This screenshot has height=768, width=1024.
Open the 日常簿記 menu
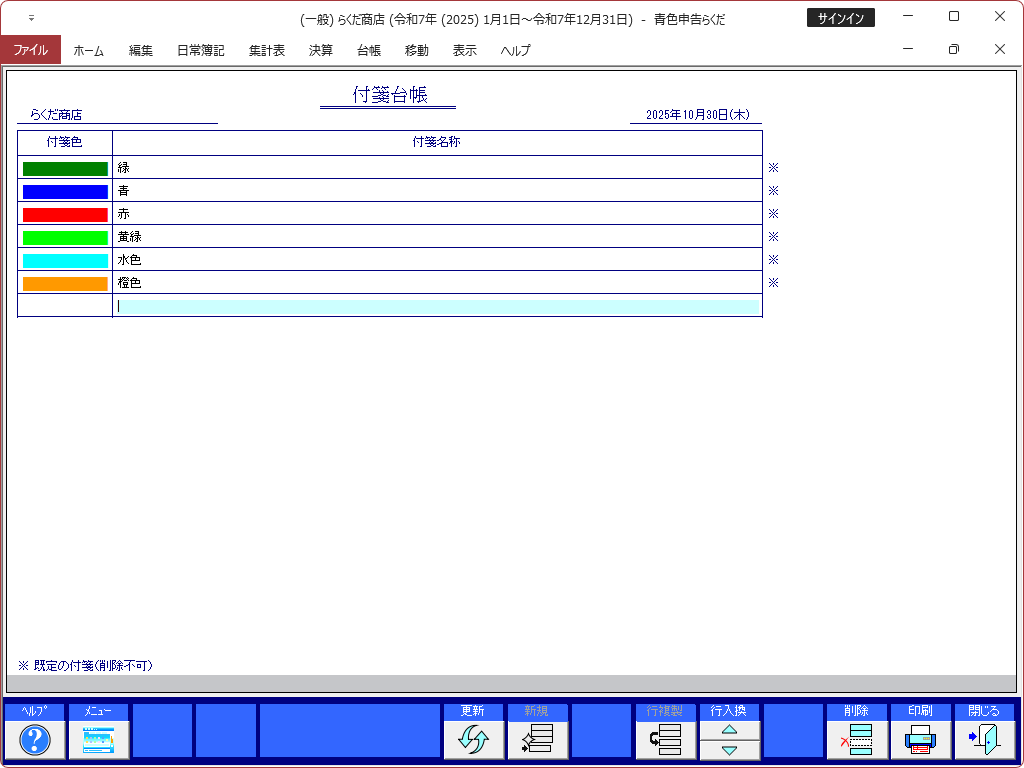coord(200,50)
